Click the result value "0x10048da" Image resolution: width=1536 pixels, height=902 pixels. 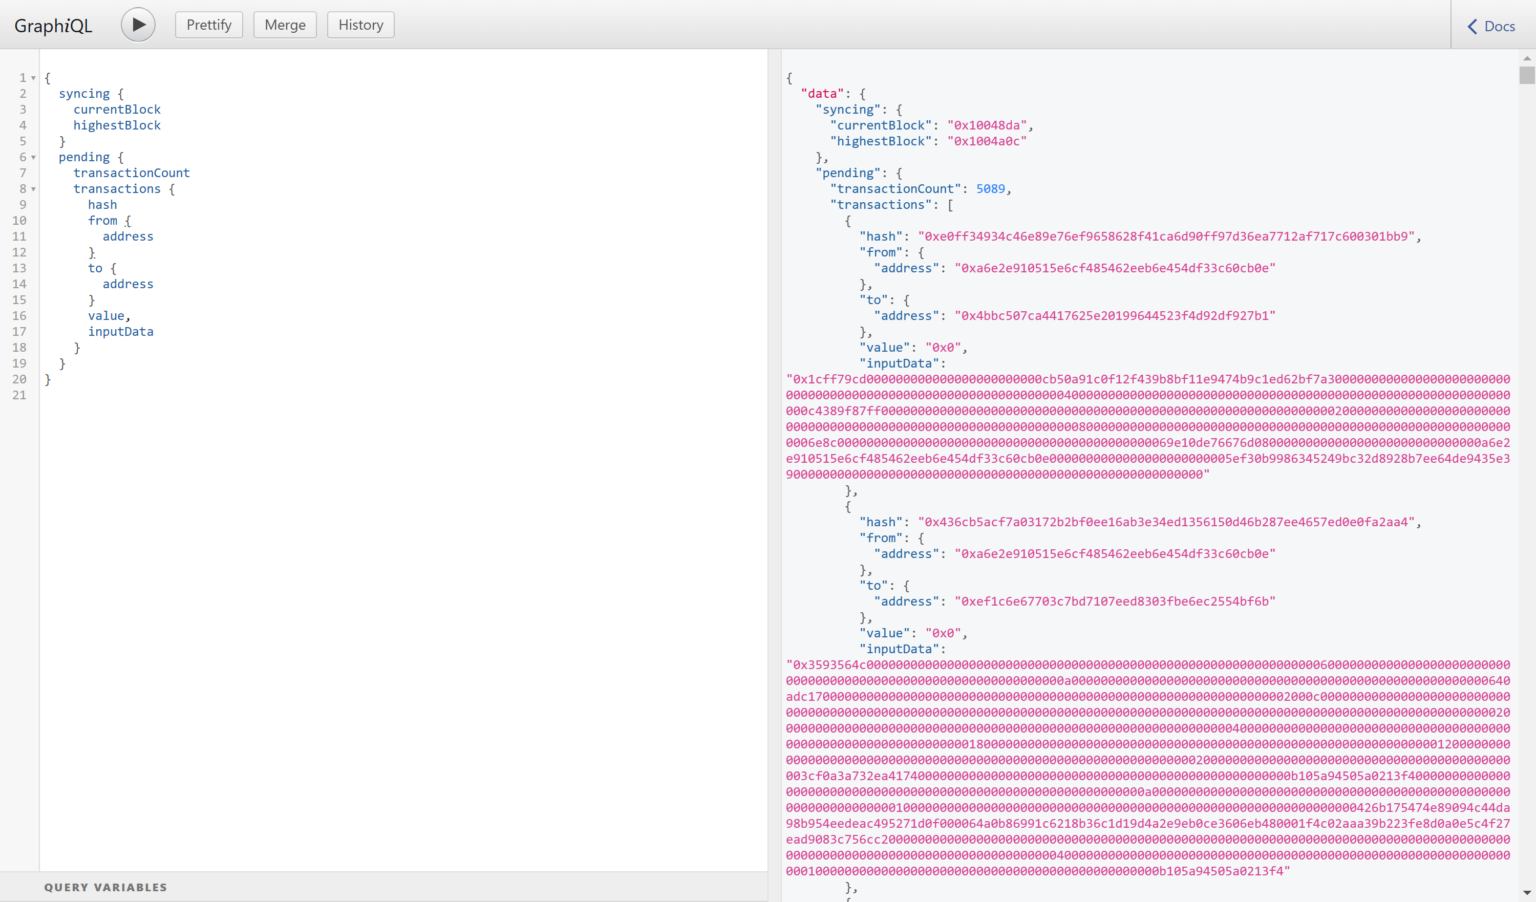[x=986, y=126]
